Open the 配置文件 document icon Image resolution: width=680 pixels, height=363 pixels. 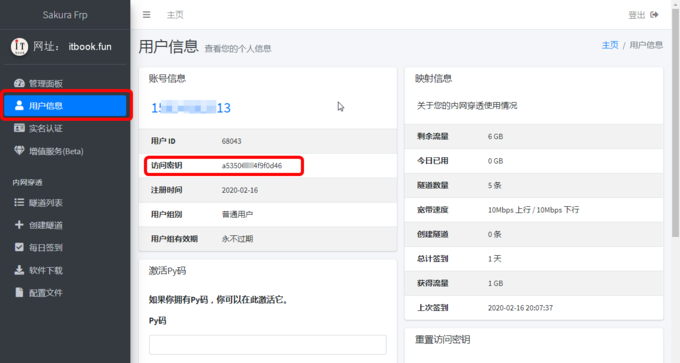(19, 292)
